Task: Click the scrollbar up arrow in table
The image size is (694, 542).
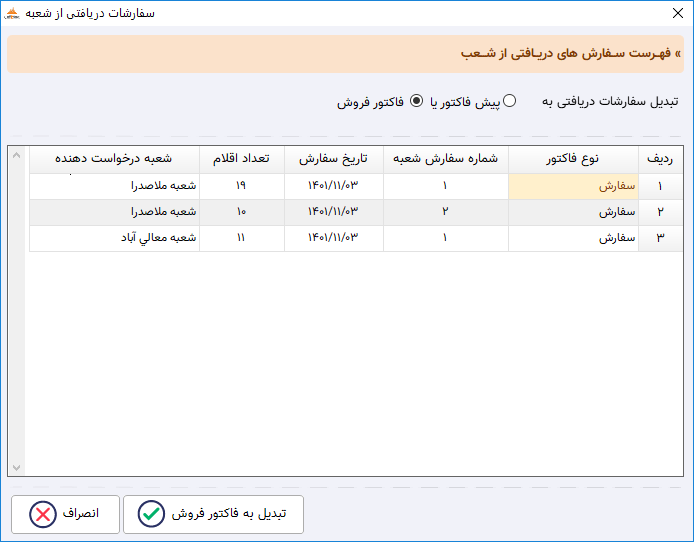Action: [x=16, y=155]
